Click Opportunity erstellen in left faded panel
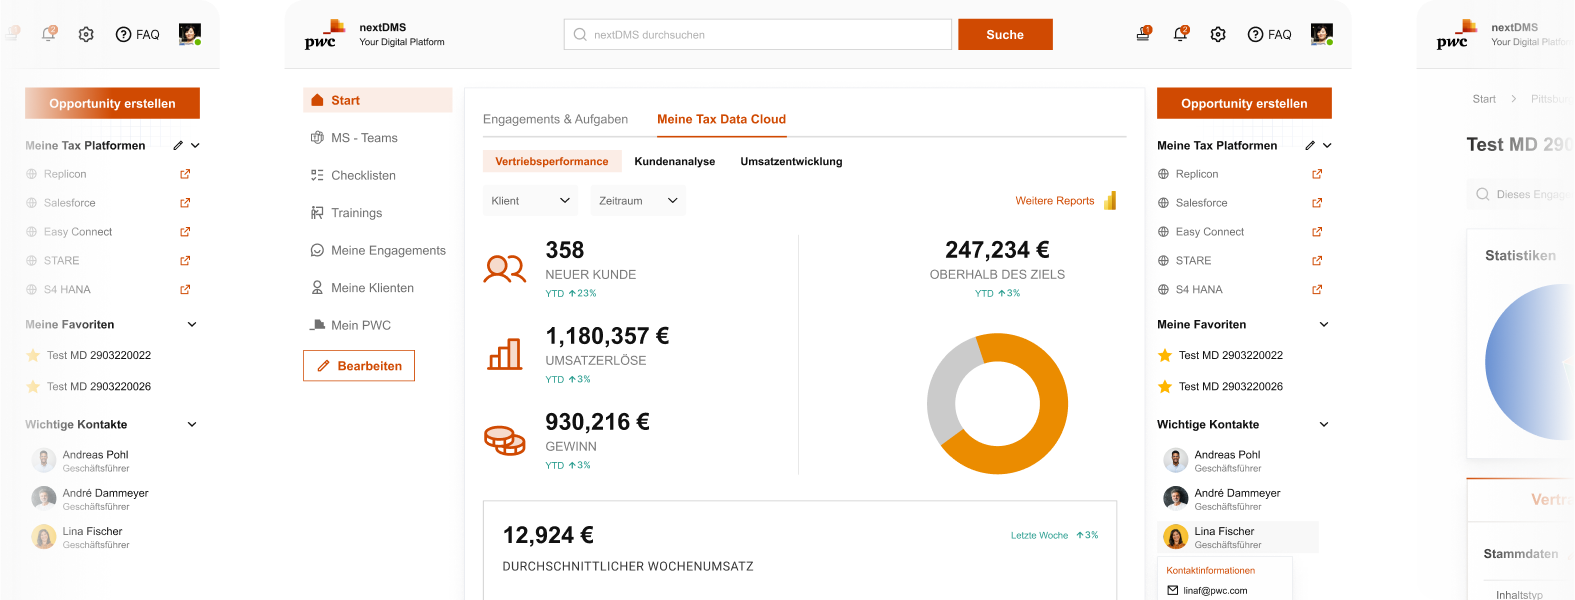Screen dimensions: 1575x600 tap(112, 103)
